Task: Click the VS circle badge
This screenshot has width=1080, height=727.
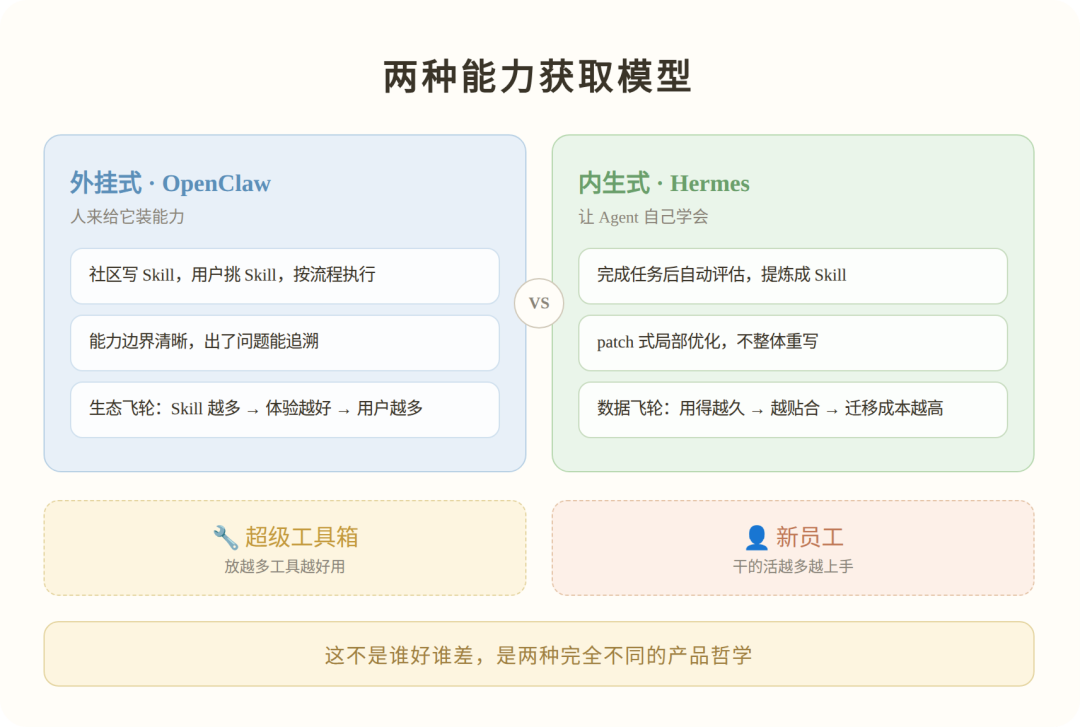Action: [539, 303]
